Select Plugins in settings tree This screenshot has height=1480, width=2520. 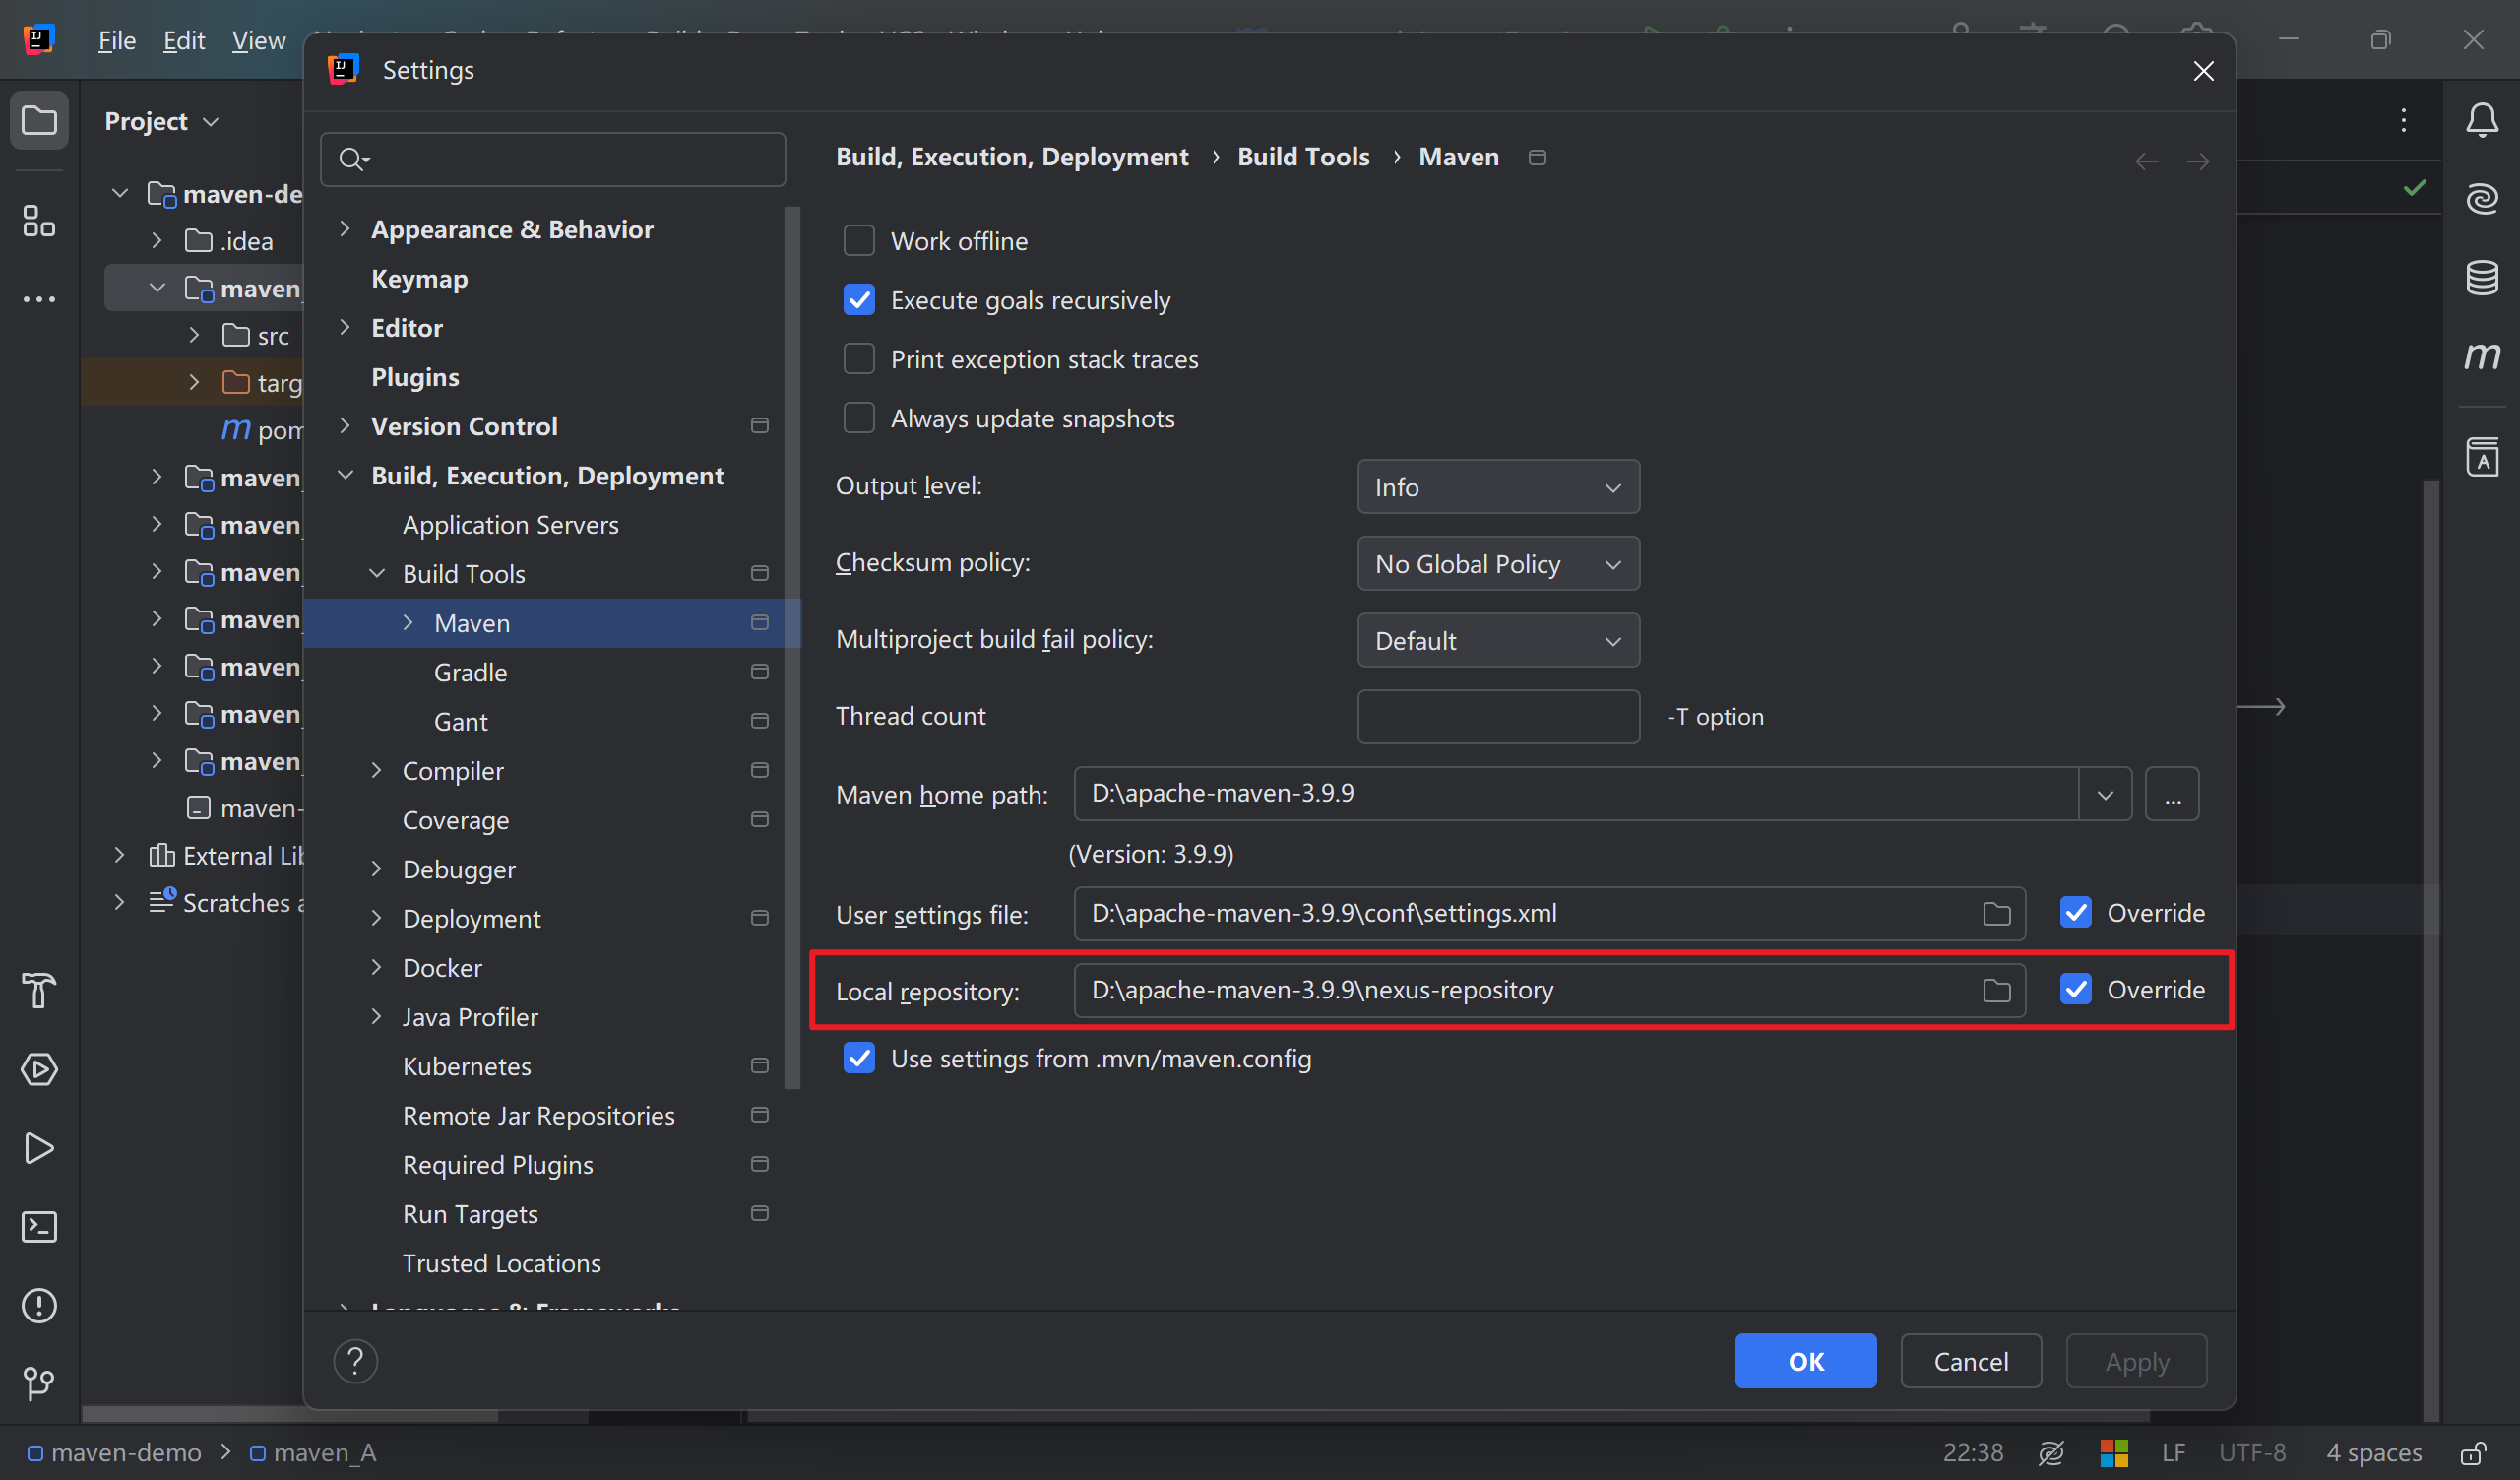pyautogui.click(x=415, y=377)
